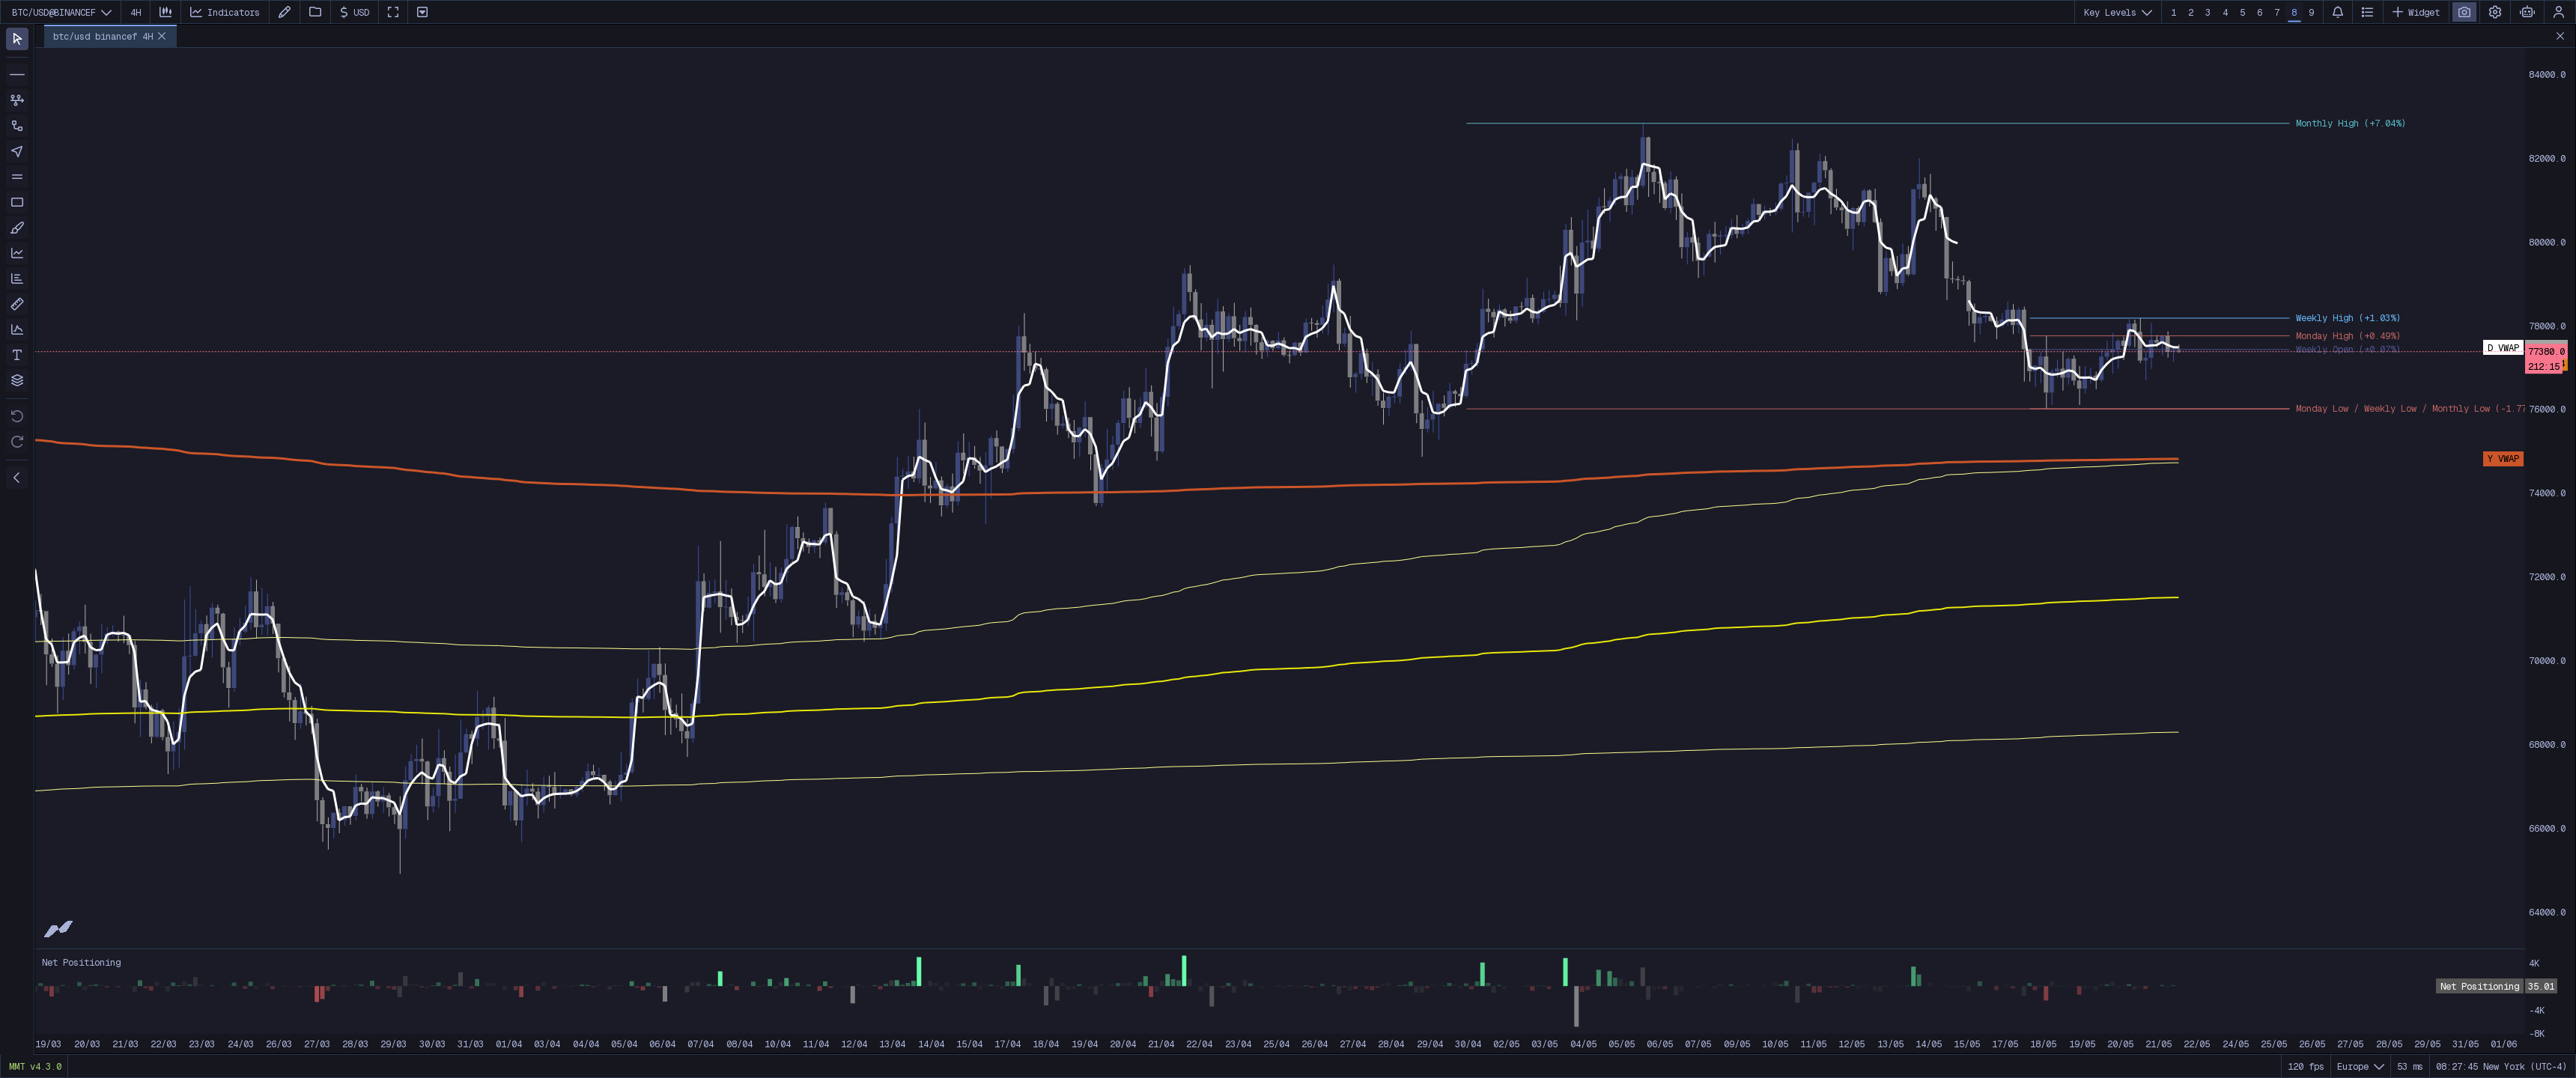Toggle fullscreen chart mode

click(x=393, y=12)
